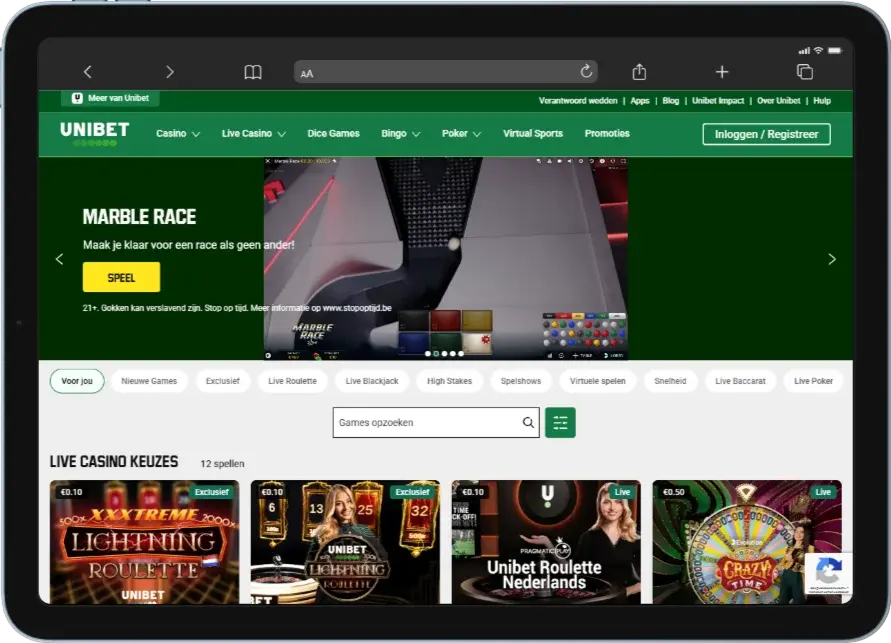891x643 pixels.
Task: Expand the Casino dropdown menu
Action: point(177,133)
